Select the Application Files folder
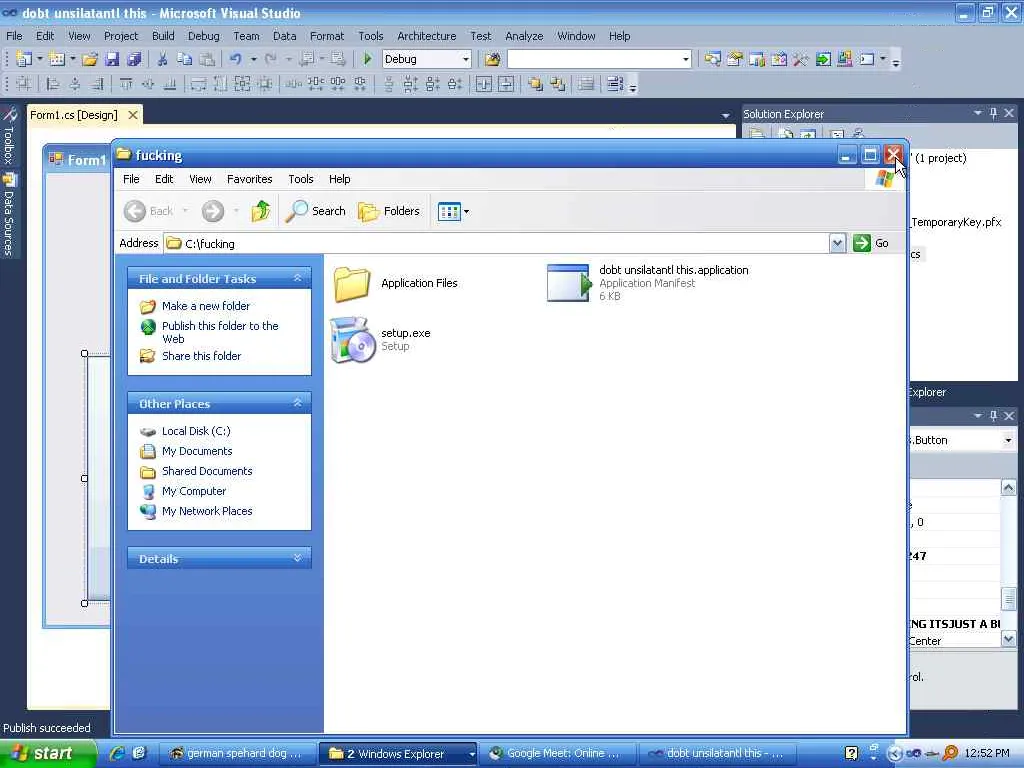This screenshot has height=768, width=1024. [x=395, y=283]
